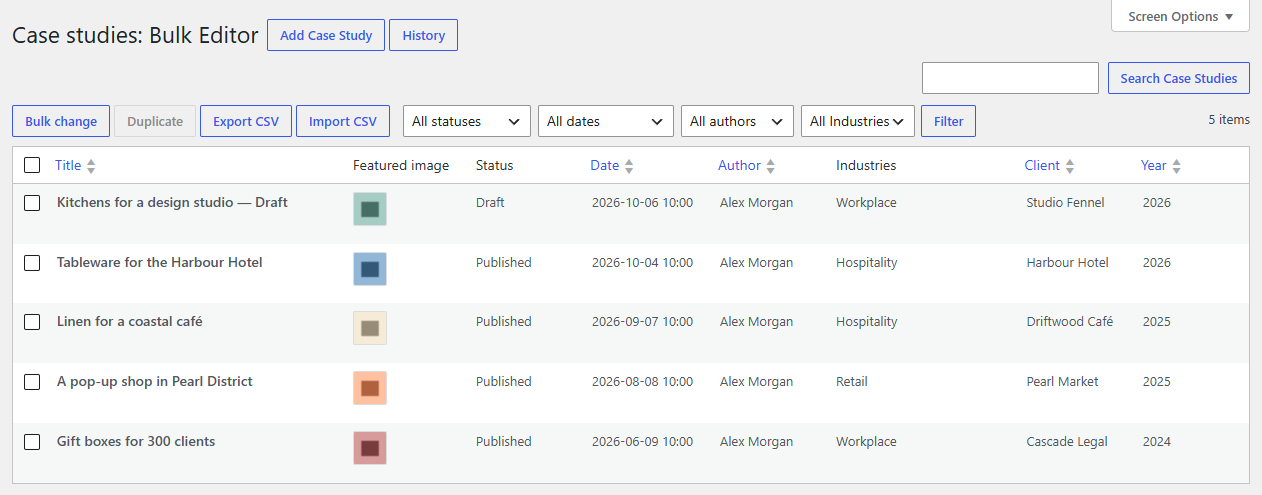Click the Add Case Study button

tap(326, 35)
